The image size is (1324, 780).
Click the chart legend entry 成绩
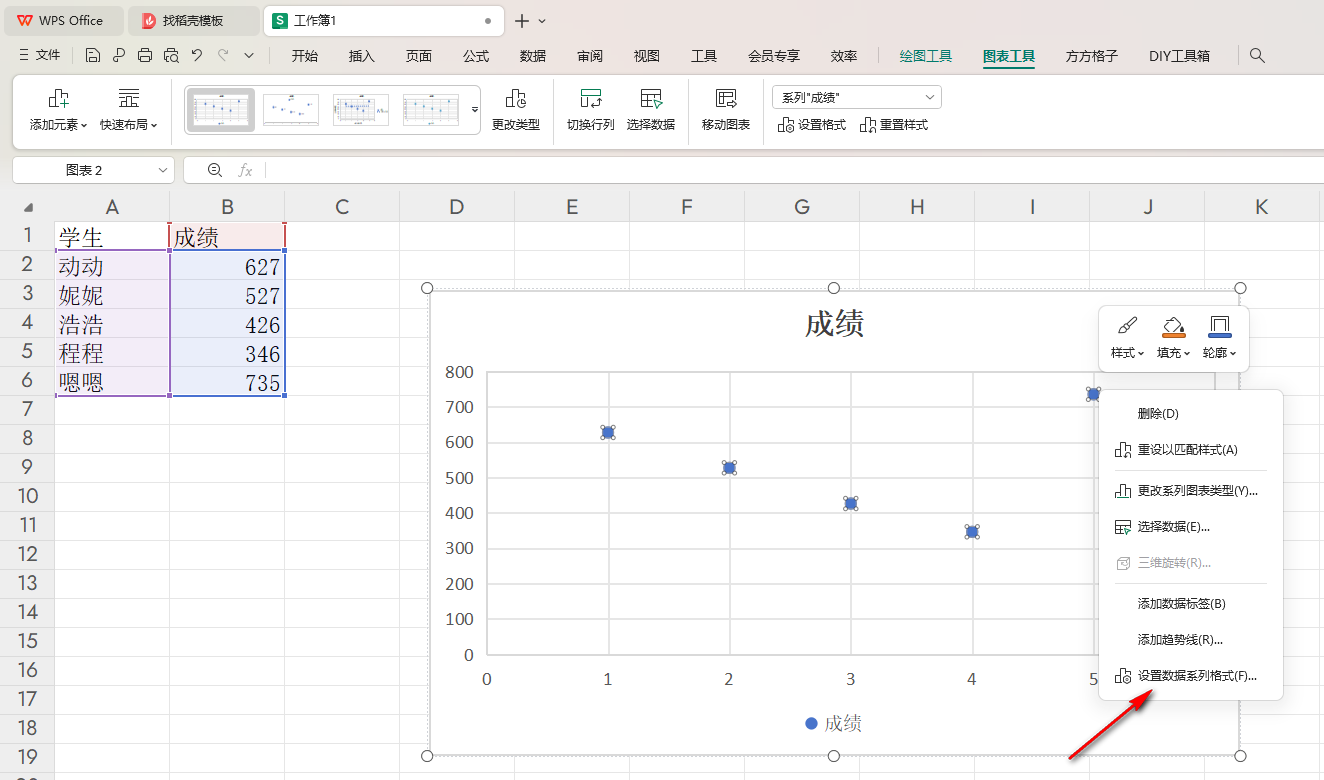(x=834, y=724)
